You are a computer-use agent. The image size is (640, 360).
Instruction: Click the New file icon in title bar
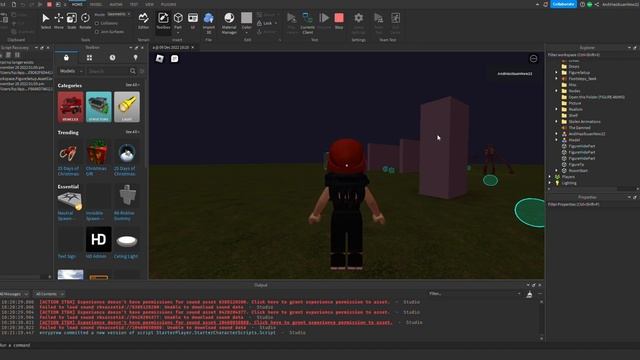(14, 4)
